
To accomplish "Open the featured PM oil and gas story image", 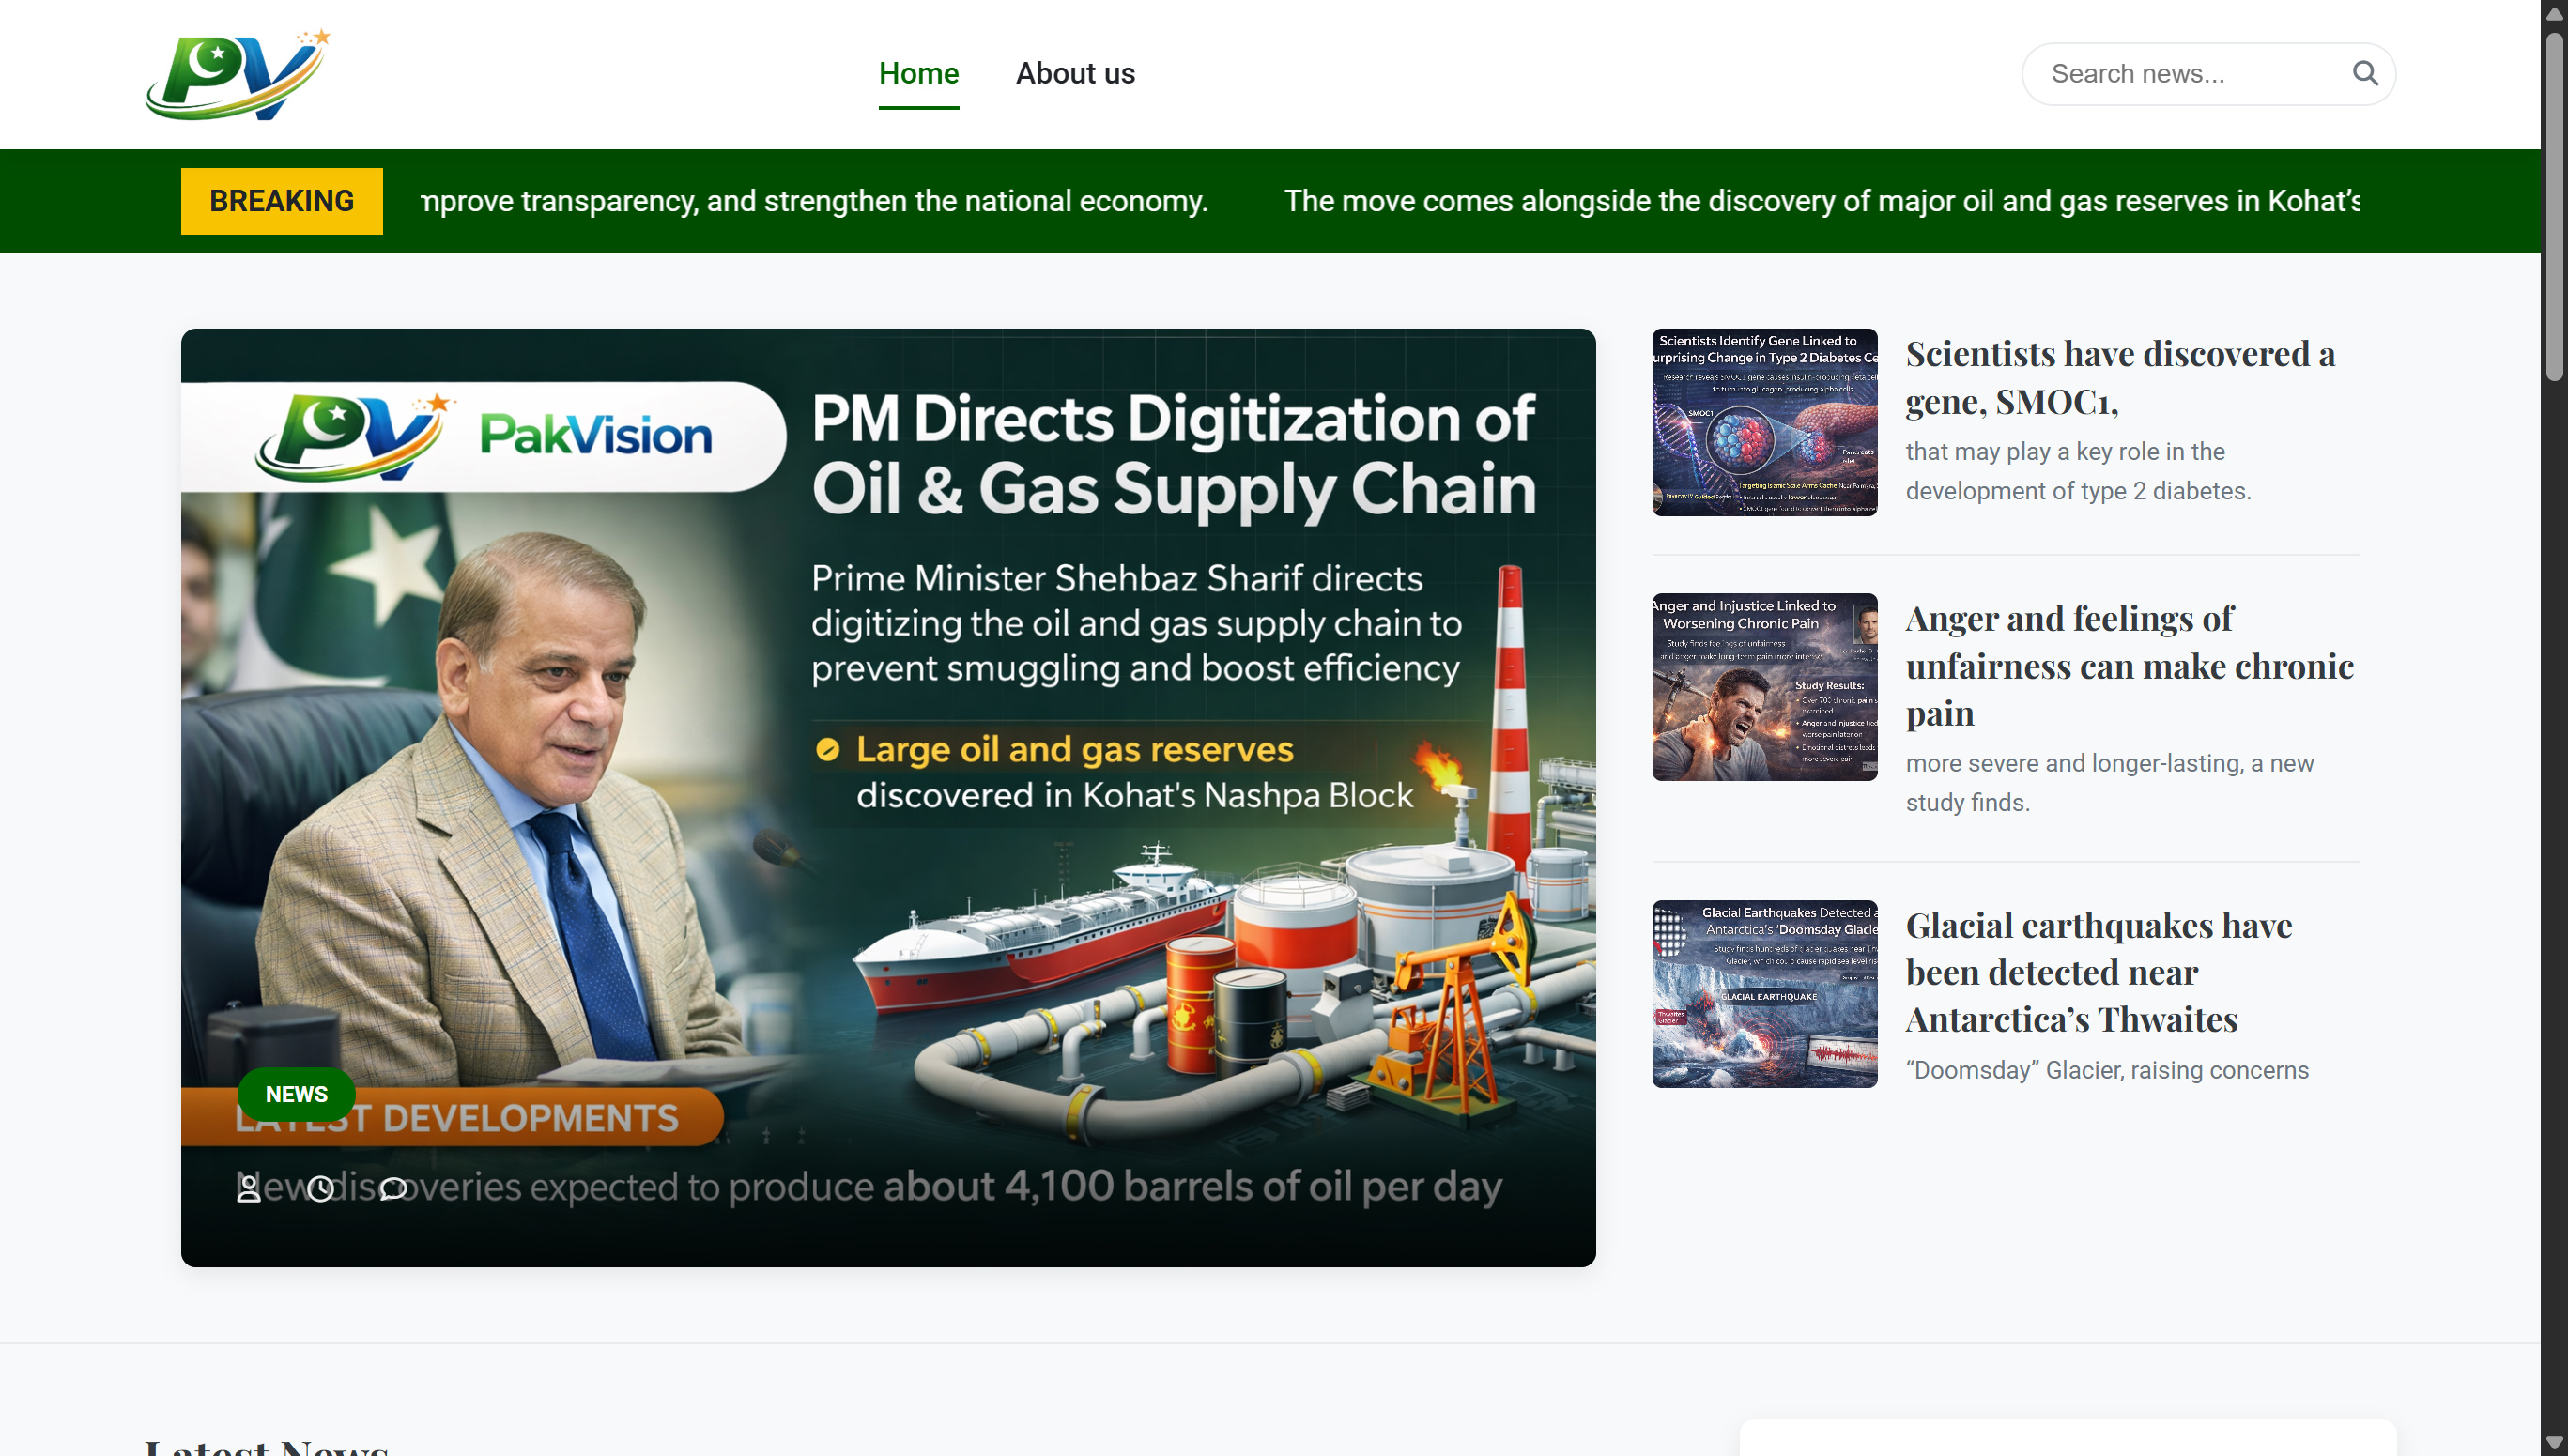I will (888, 797).
